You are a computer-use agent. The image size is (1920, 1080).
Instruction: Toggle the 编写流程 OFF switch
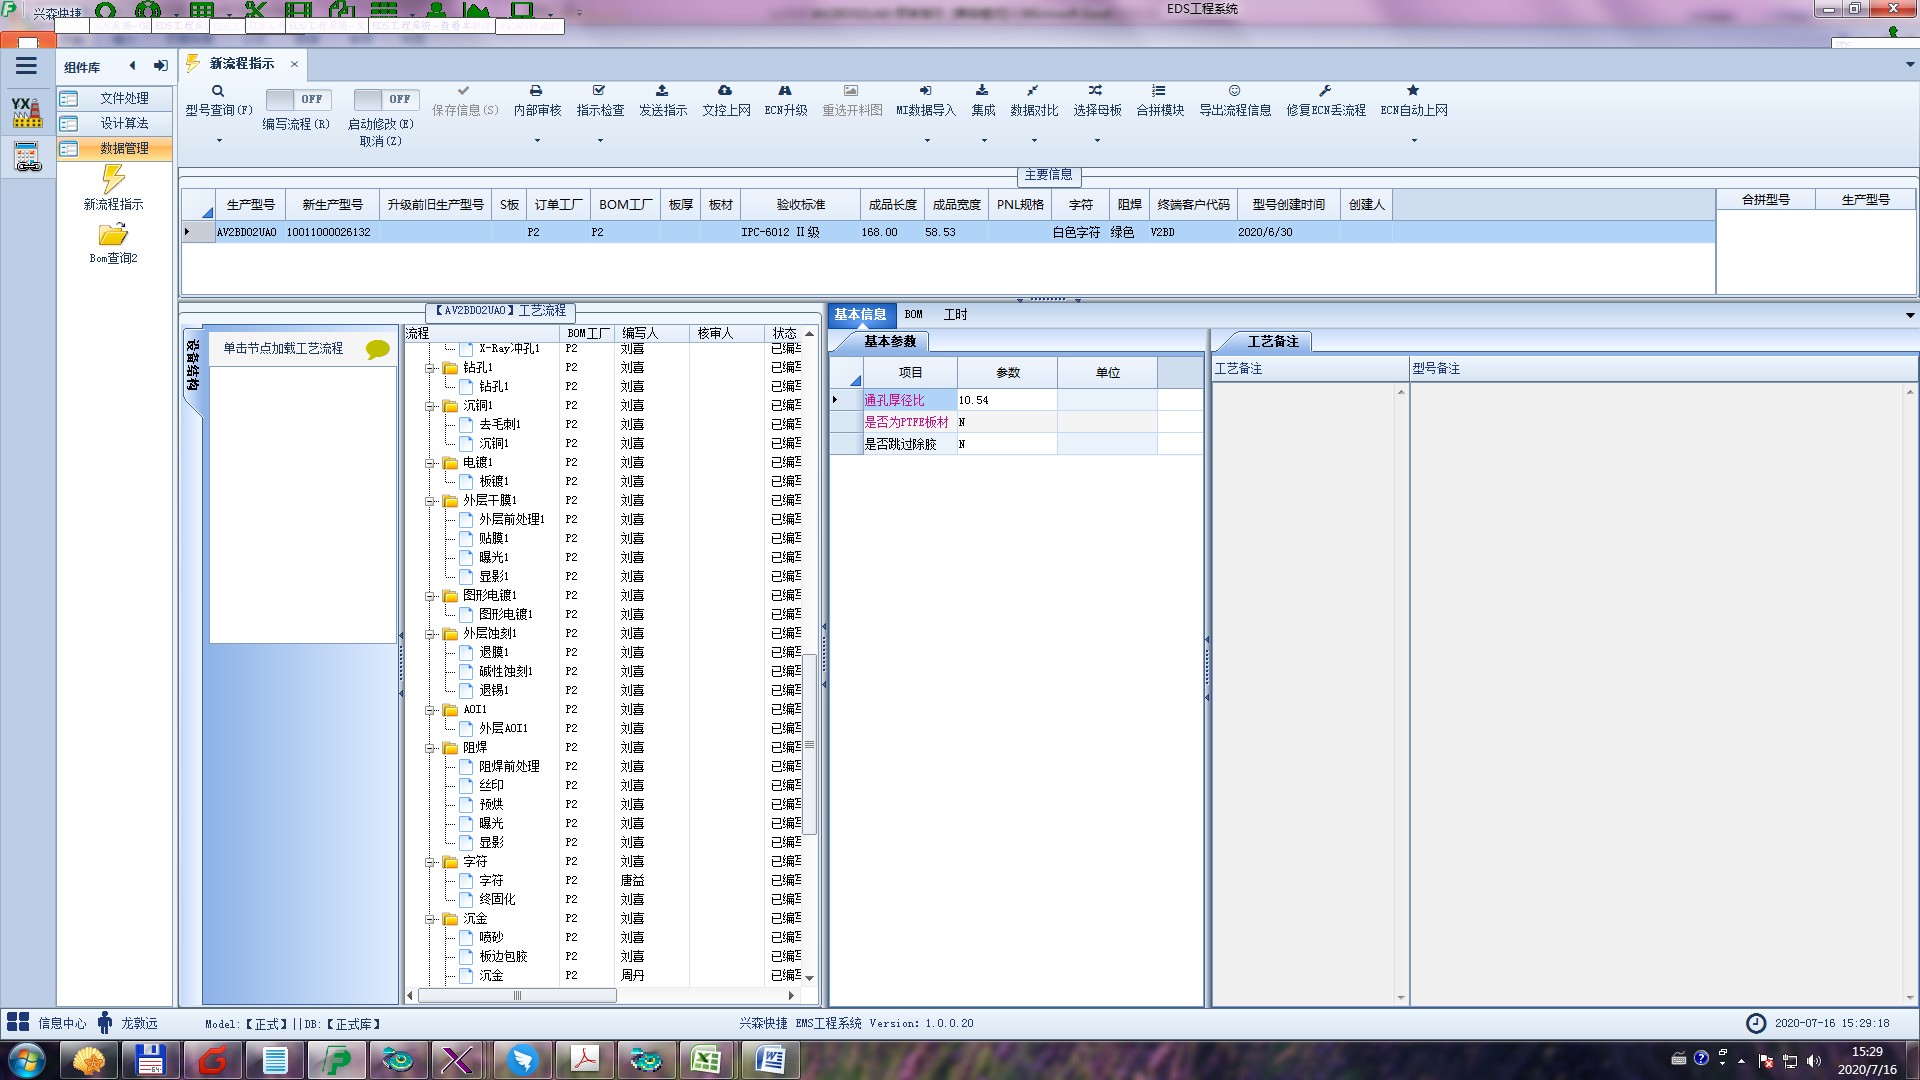click(297, 100)
